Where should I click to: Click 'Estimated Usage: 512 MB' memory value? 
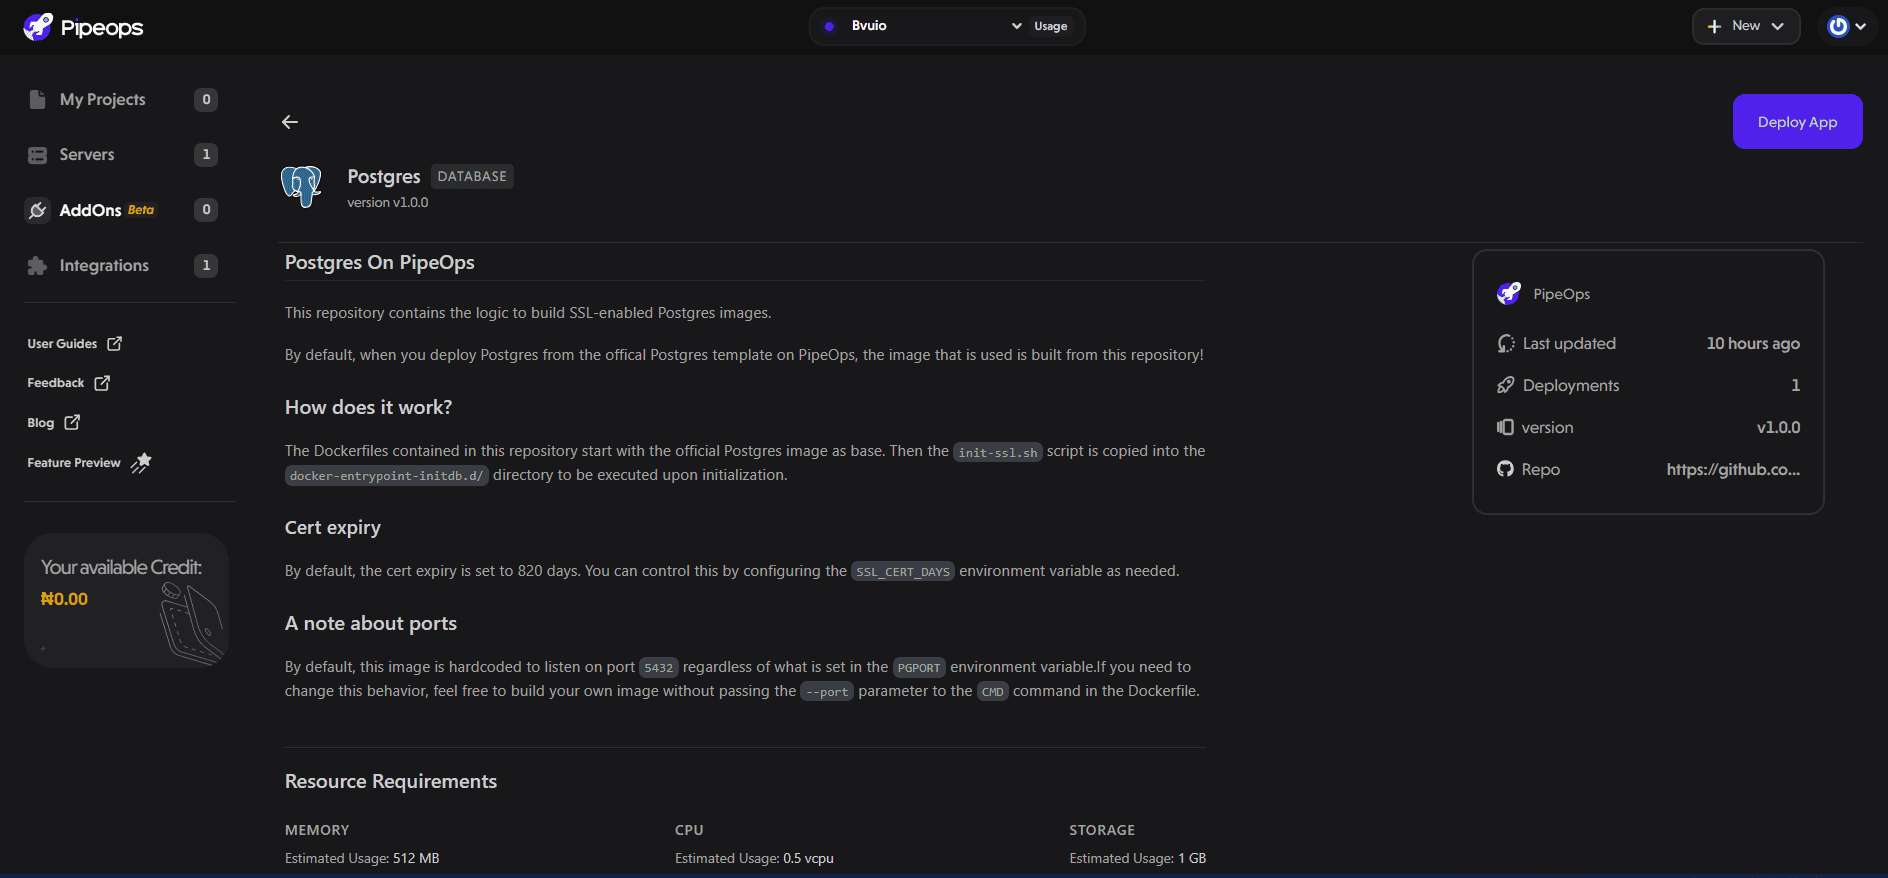click(362, 858)
